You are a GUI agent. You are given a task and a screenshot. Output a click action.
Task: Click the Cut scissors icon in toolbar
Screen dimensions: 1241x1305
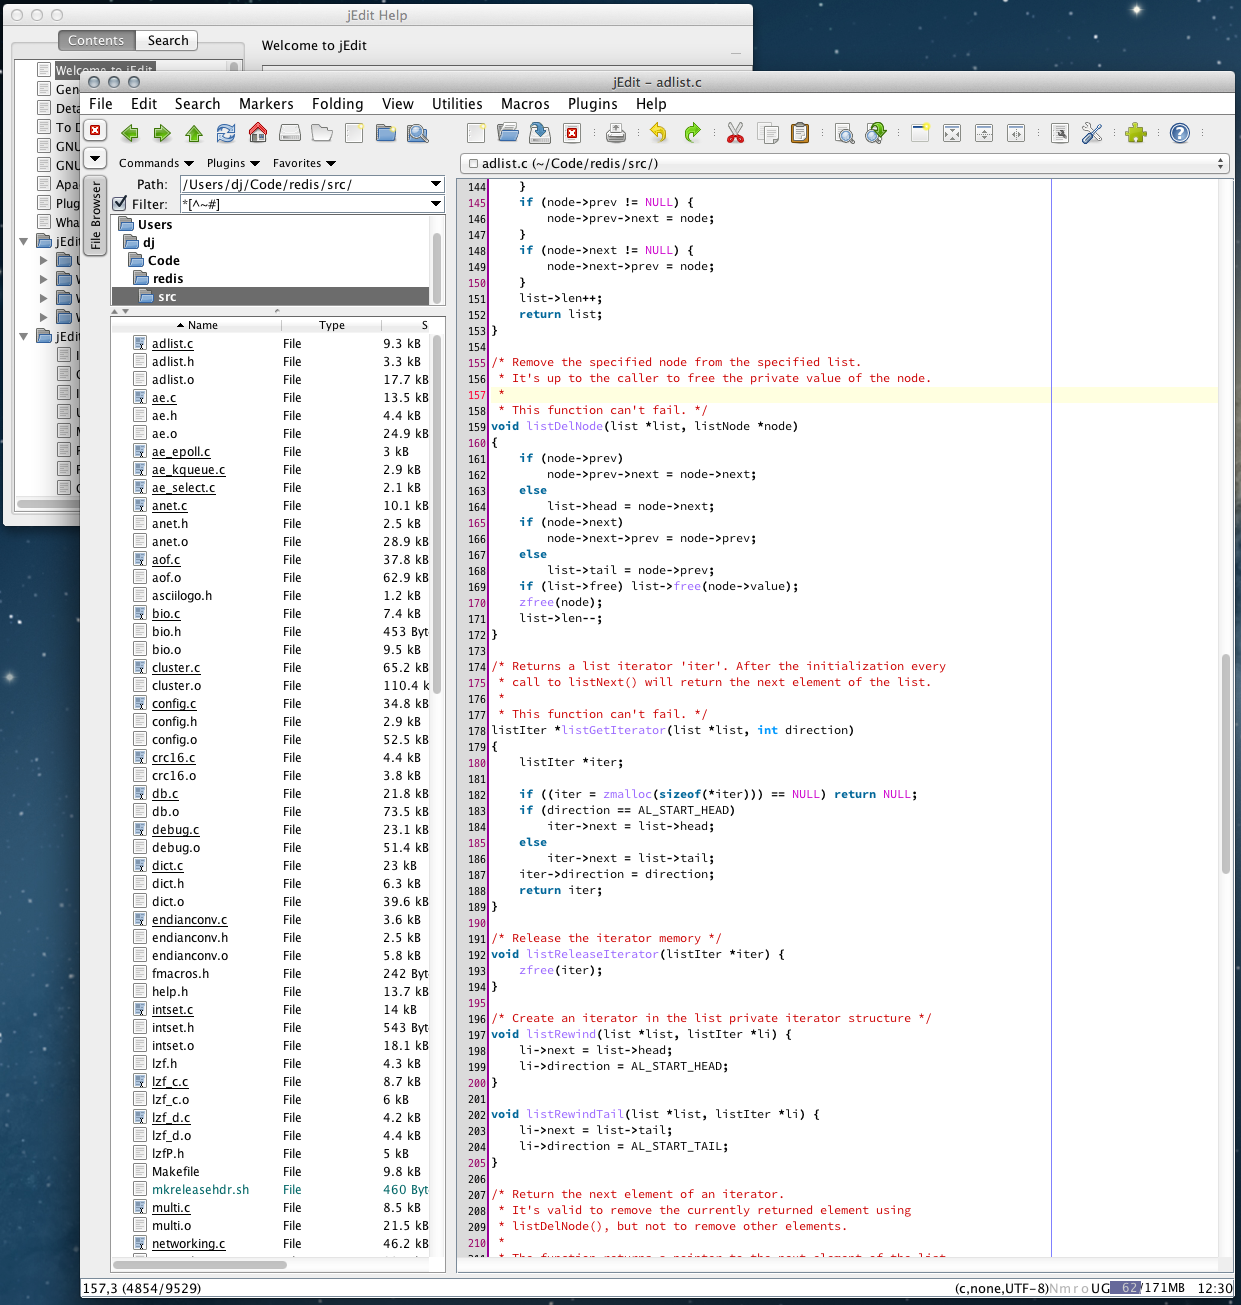pos(735,133)
